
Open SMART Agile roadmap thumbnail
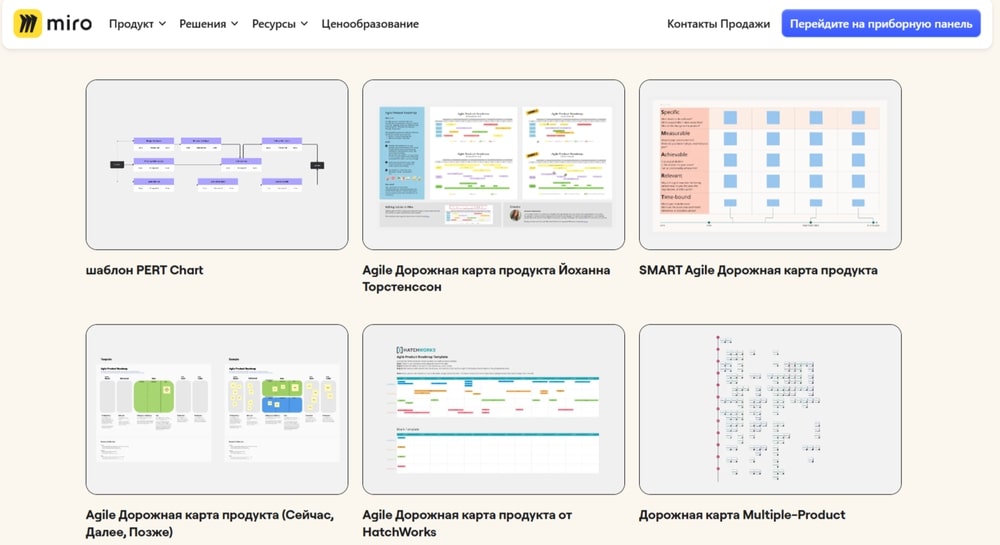[x=770, y=164]
